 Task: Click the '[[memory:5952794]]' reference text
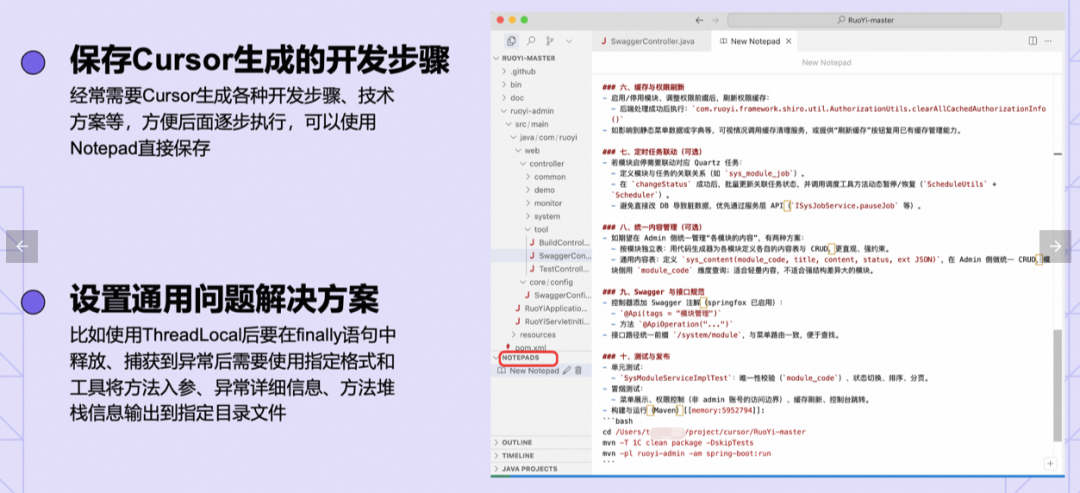723,410
